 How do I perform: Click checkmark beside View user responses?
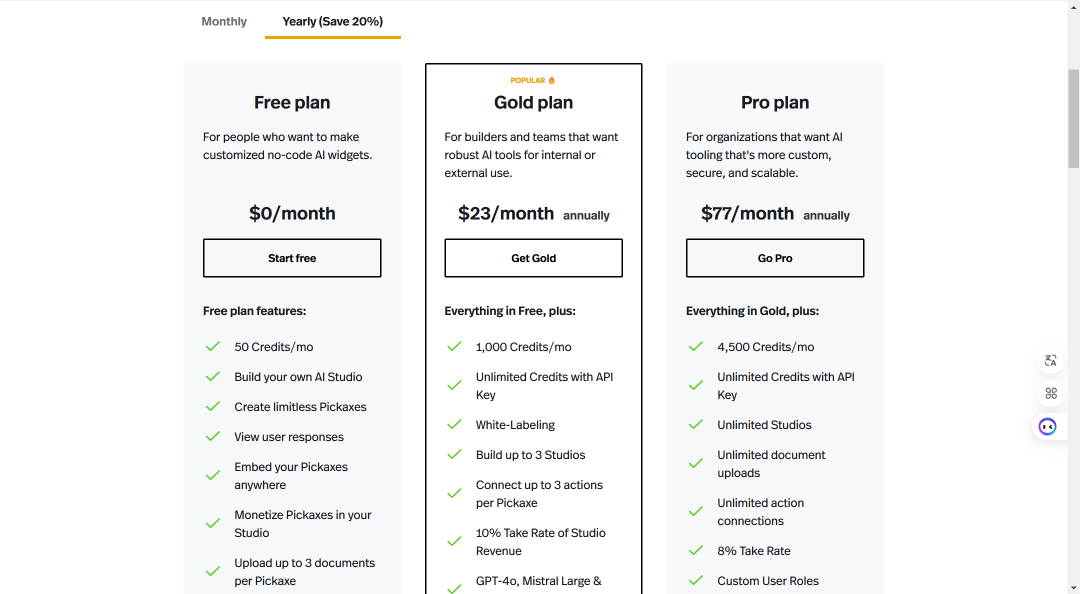[x=213, y=436]
